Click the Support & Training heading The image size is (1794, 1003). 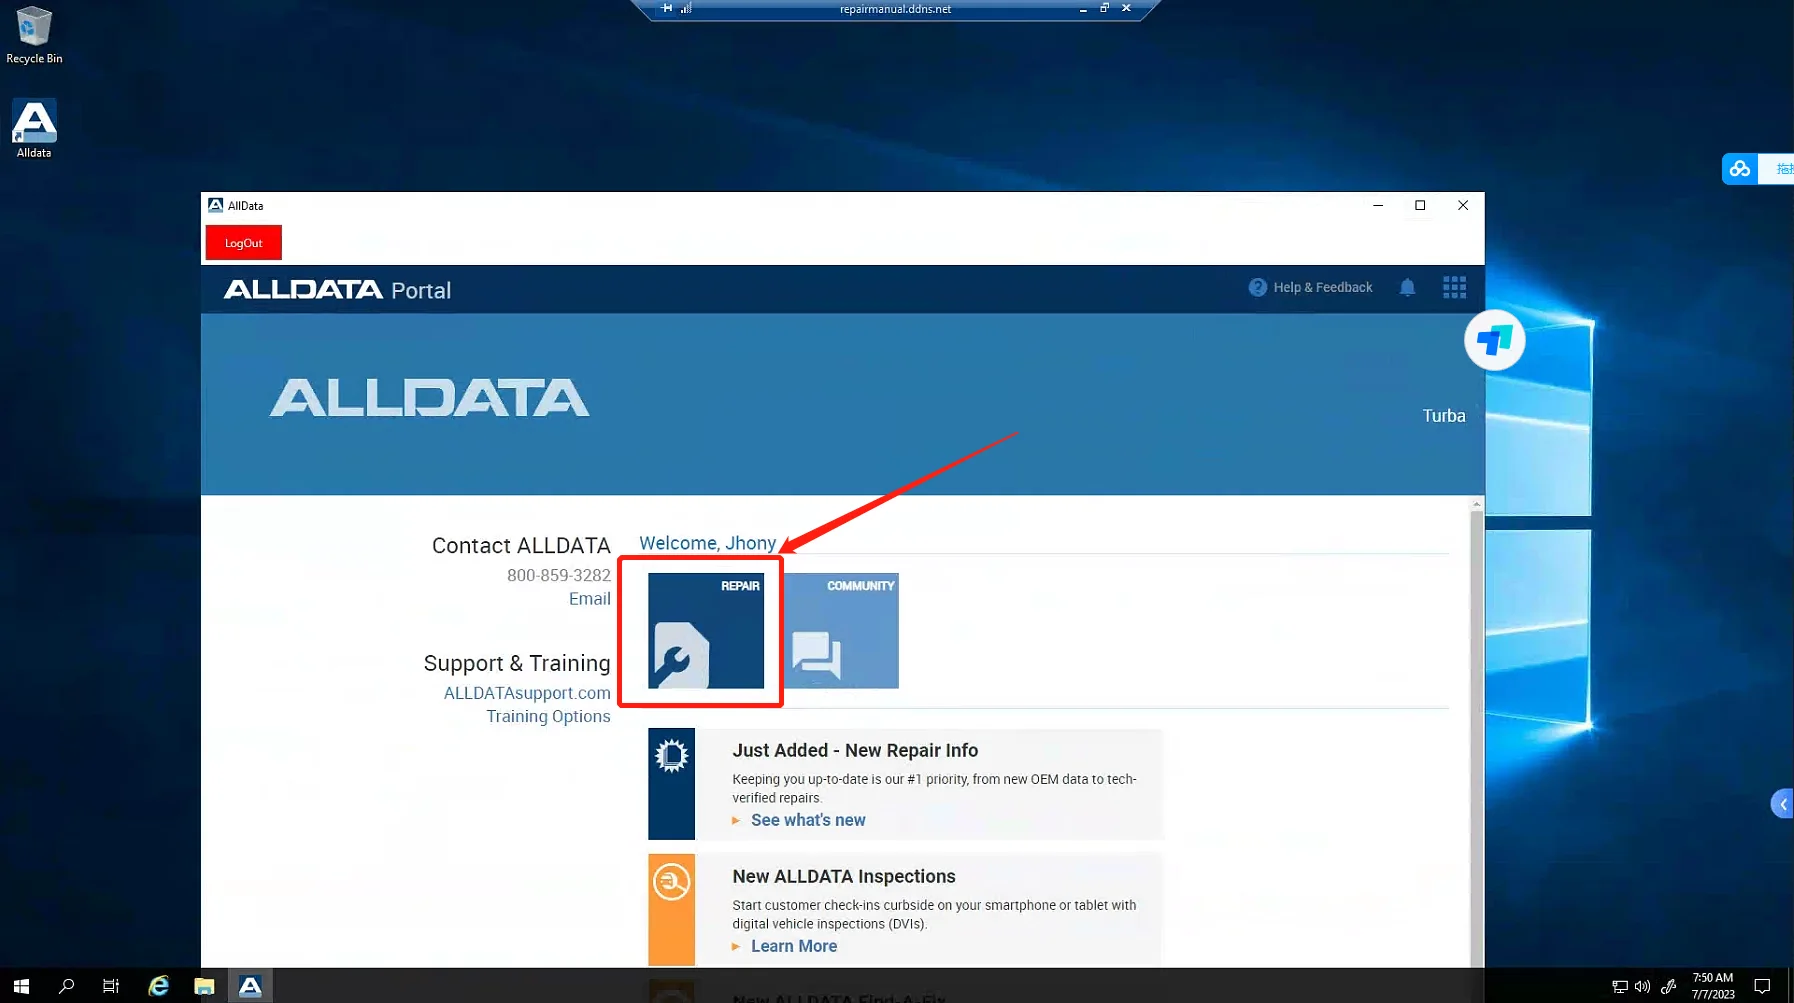(x=517, y=664)
